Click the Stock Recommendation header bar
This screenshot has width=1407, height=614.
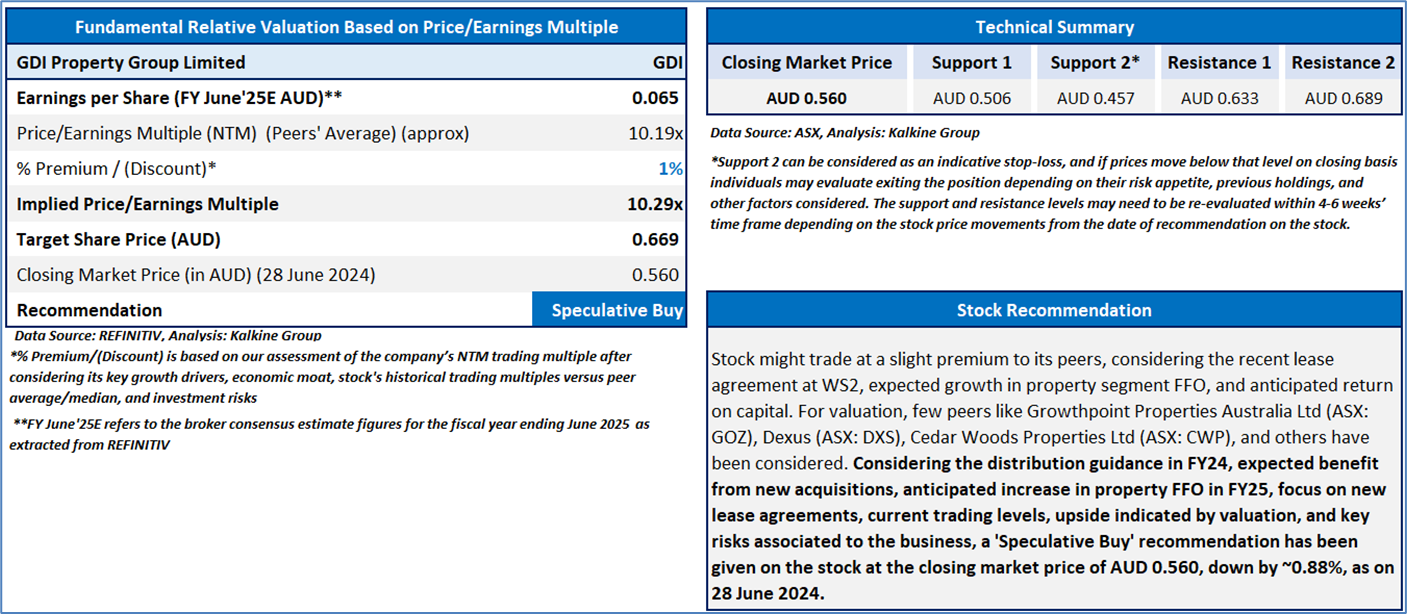pyautogui.click(x=1054, y=309)
